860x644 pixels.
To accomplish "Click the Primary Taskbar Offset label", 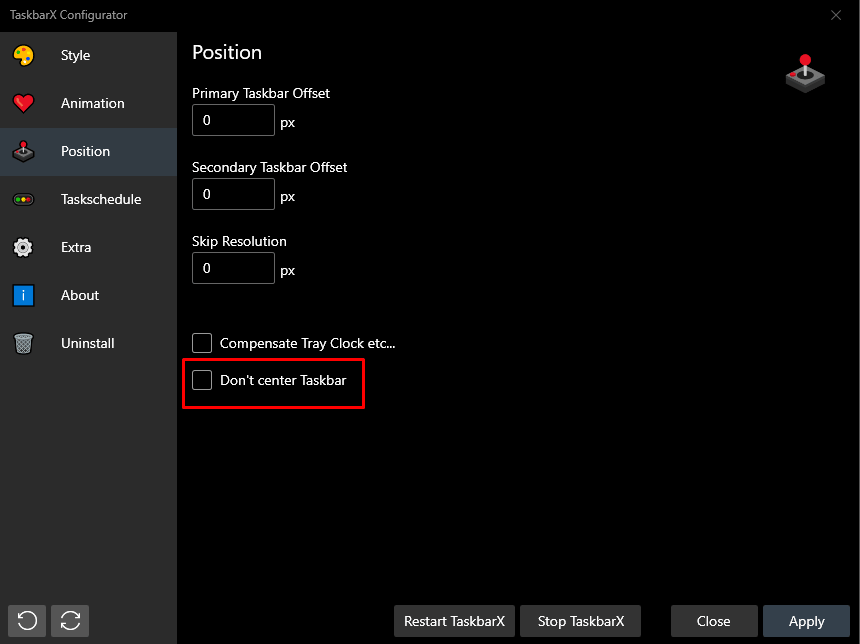I will pos(261,93).
